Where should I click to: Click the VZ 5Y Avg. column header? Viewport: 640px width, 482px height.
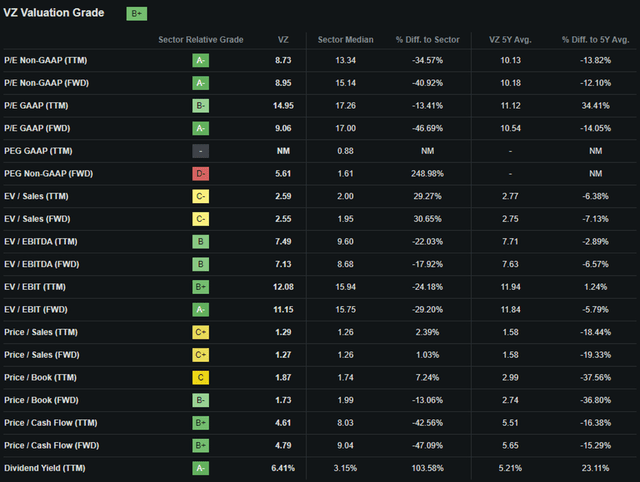click(510, 40)
